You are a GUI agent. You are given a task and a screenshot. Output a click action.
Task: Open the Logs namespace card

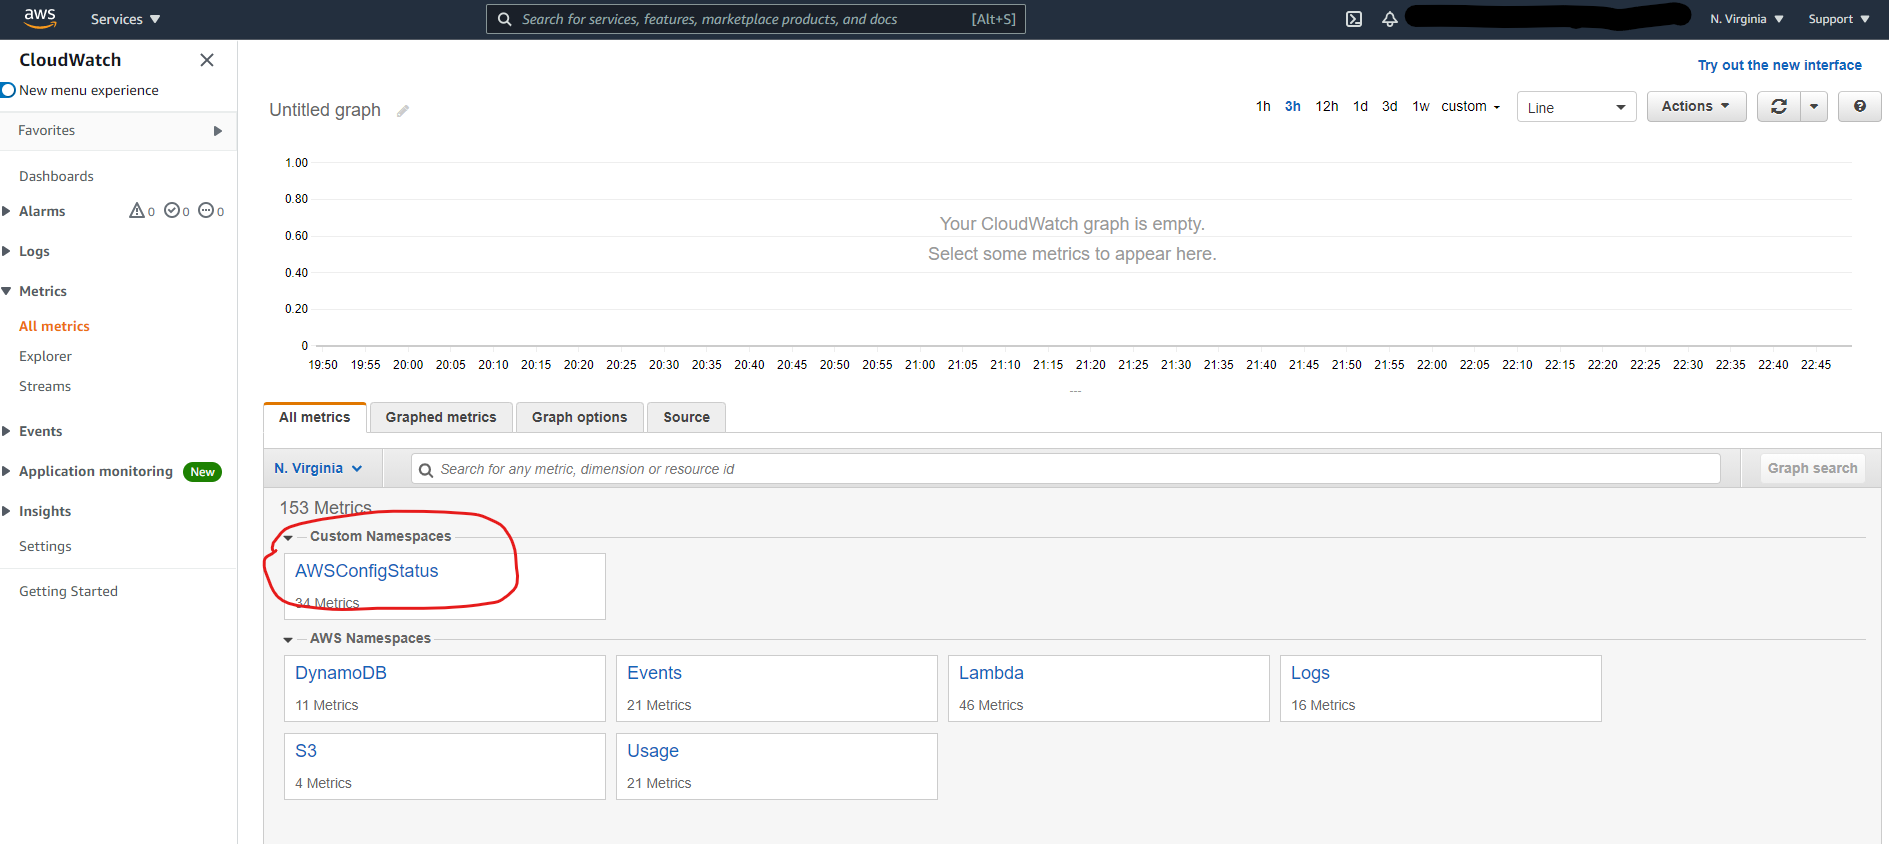[x=1441, y=688]
